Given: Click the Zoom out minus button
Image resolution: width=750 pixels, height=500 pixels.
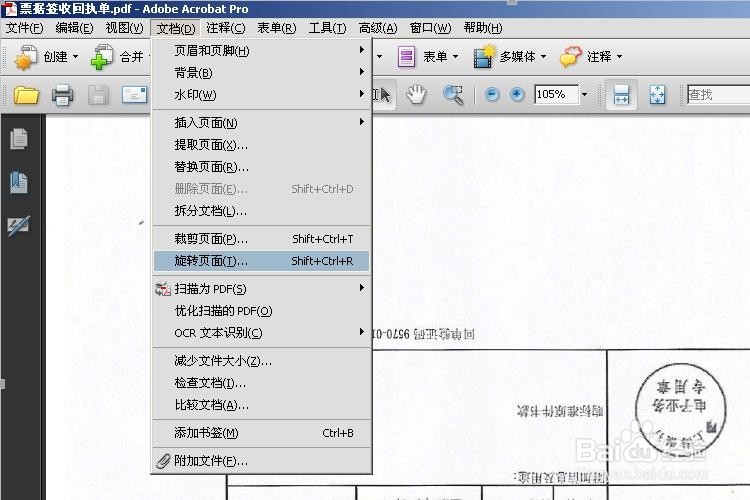Looking at the screenshot, I should (x=492, y=94).
